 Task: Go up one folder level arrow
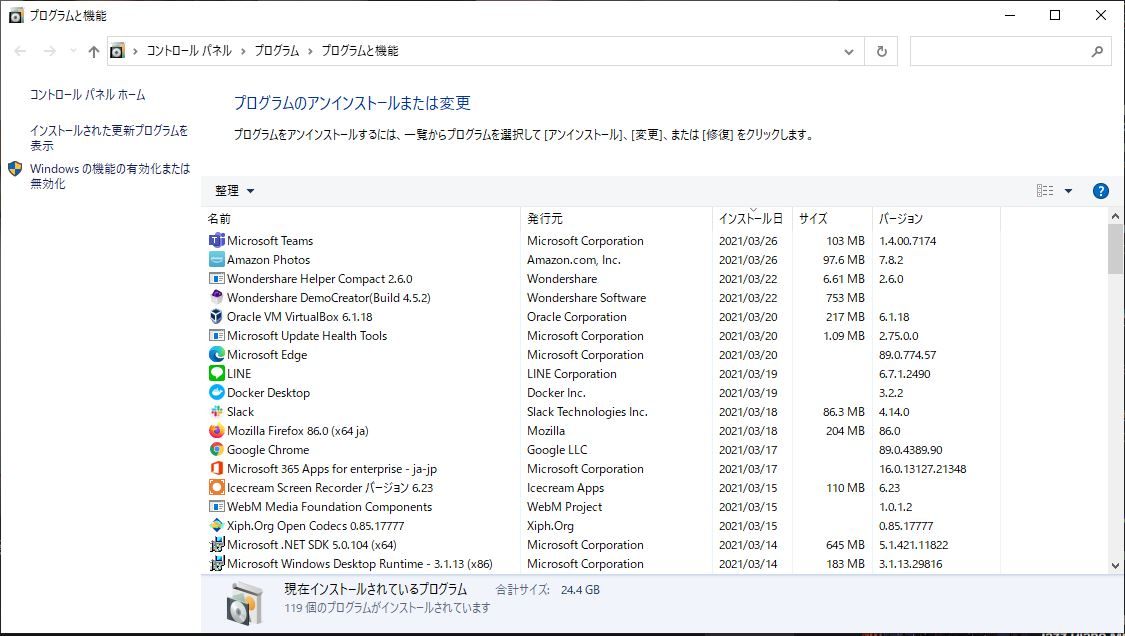click(93, 51)
